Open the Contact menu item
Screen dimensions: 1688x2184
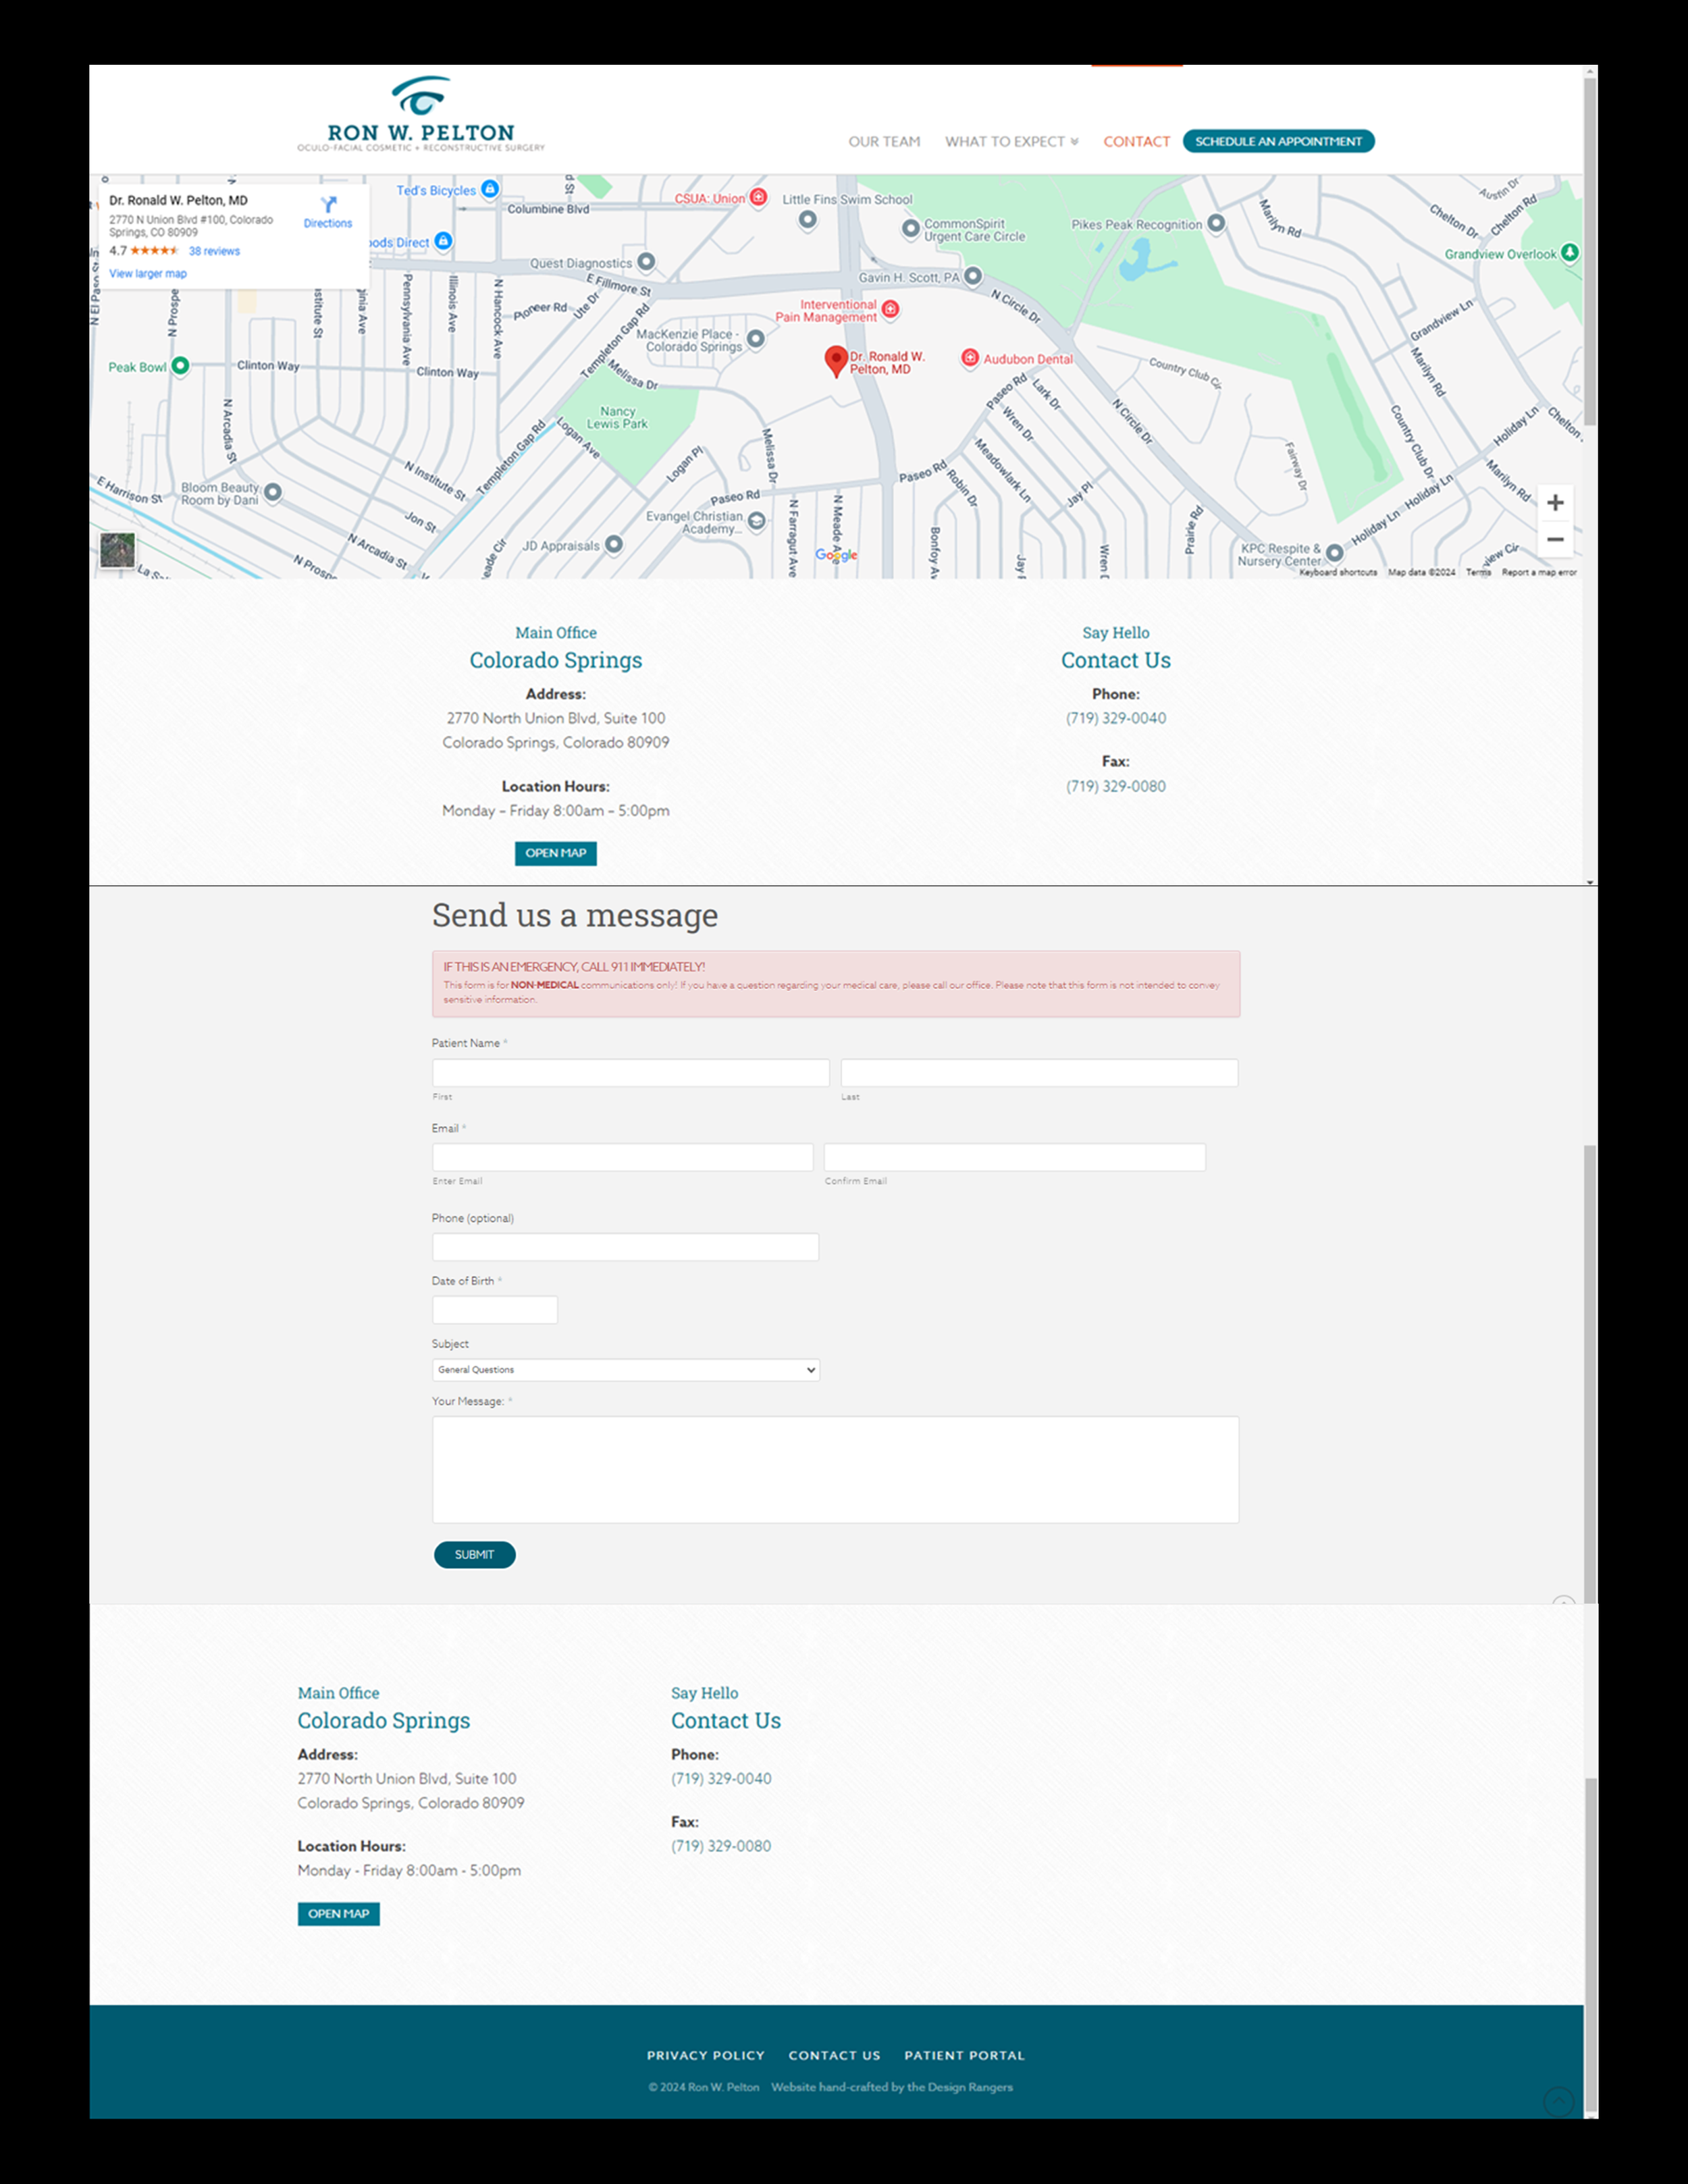tap(1136, 142)
